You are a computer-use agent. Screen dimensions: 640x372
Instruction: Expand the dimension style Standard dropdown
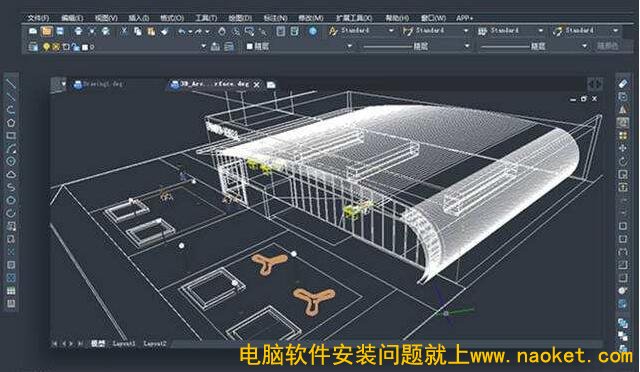coord(466,31)
